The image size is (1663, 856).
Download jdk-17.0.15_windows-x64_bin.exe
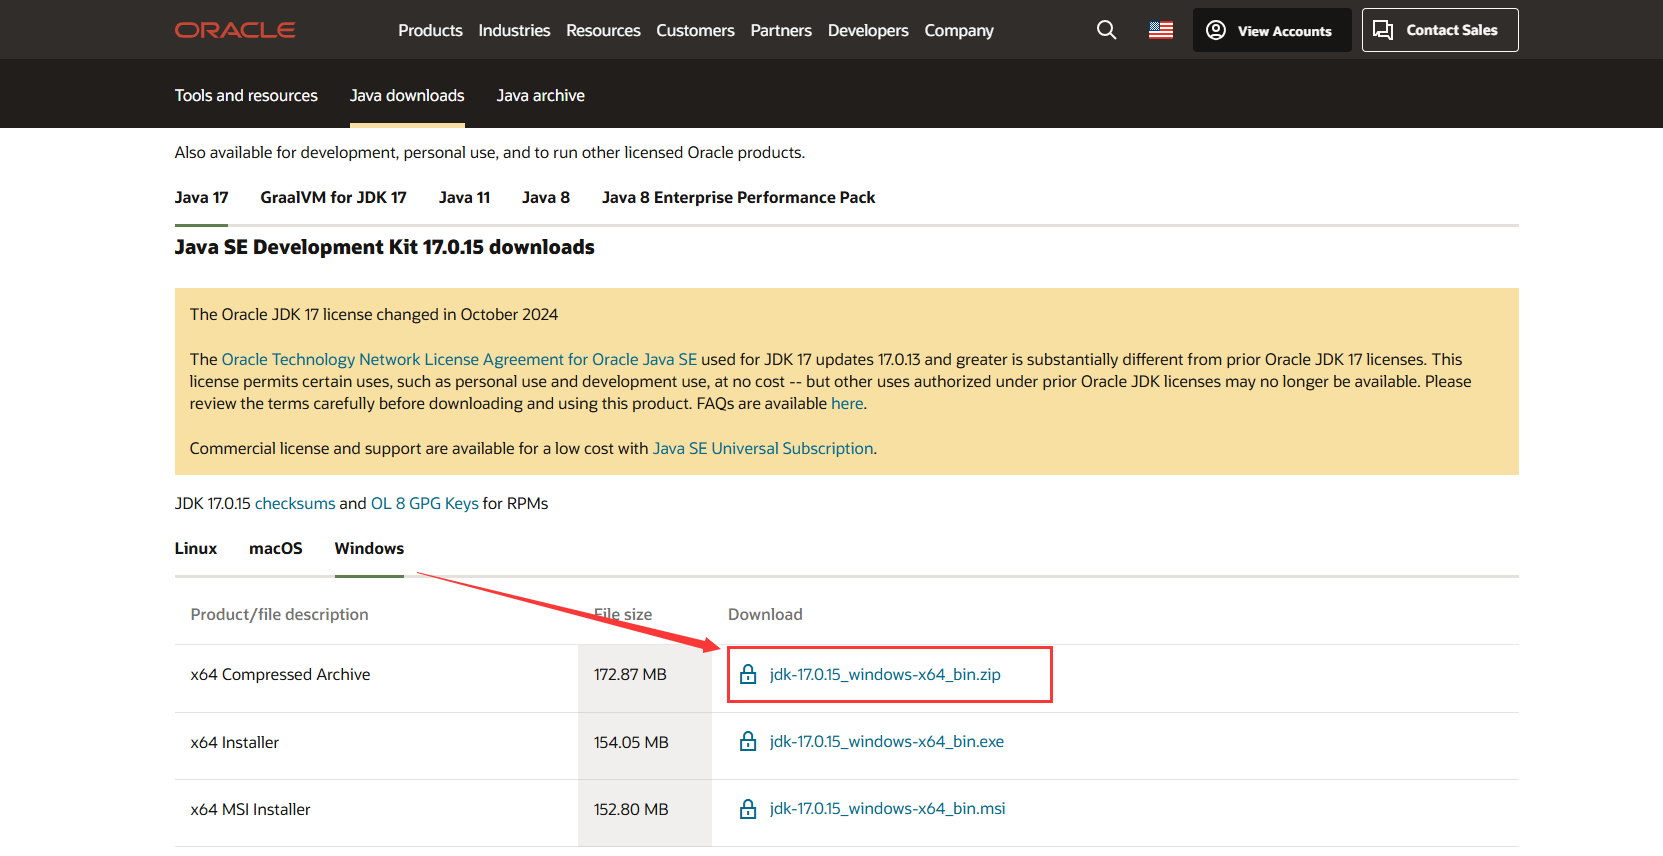pos(887,741)
